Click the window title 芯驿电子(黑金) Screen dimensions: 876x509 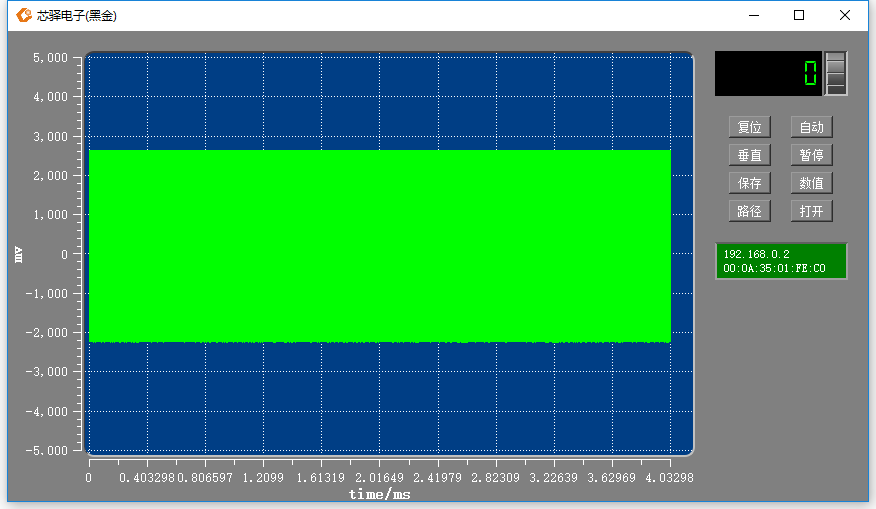click(x=77, y=16)
